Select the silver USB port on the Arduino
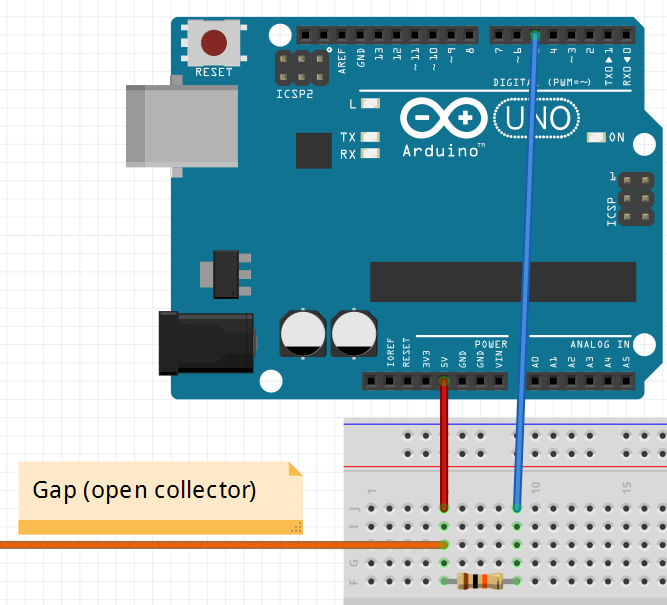The image size is (667, 605). point(182,126)
